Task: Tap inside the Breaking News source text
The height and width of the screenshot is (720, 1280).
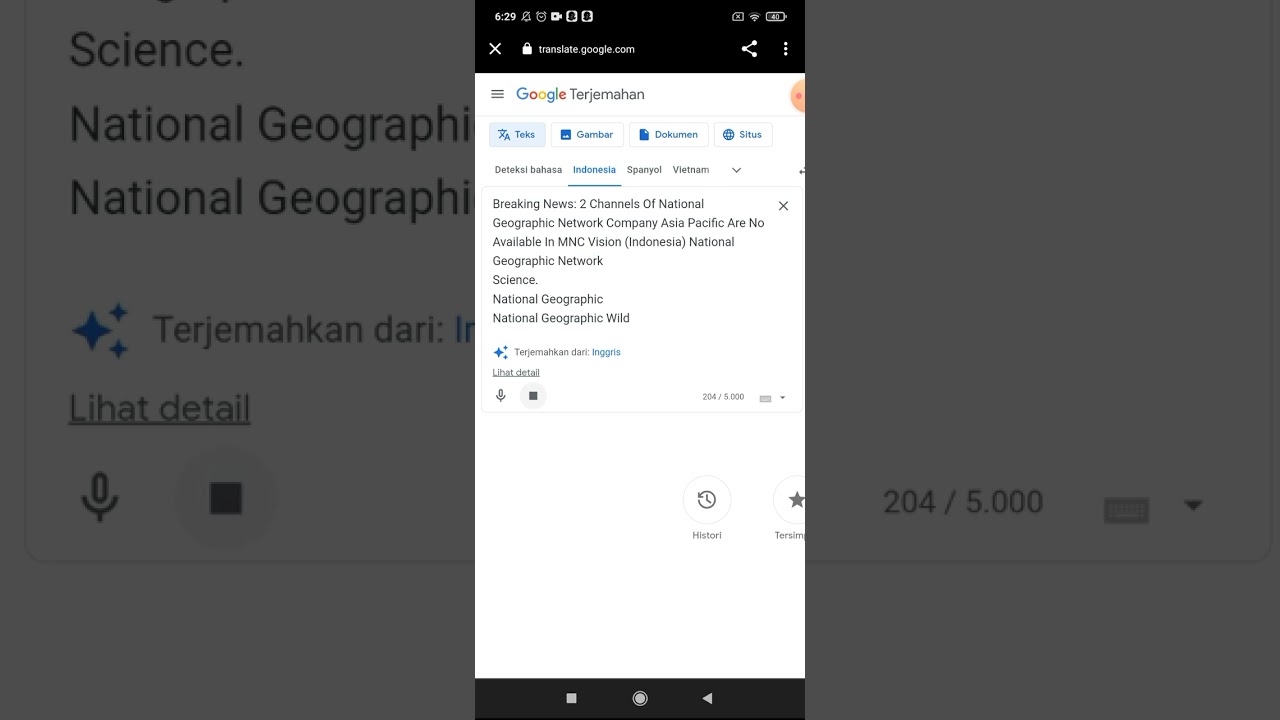Action: coord(629,261)
